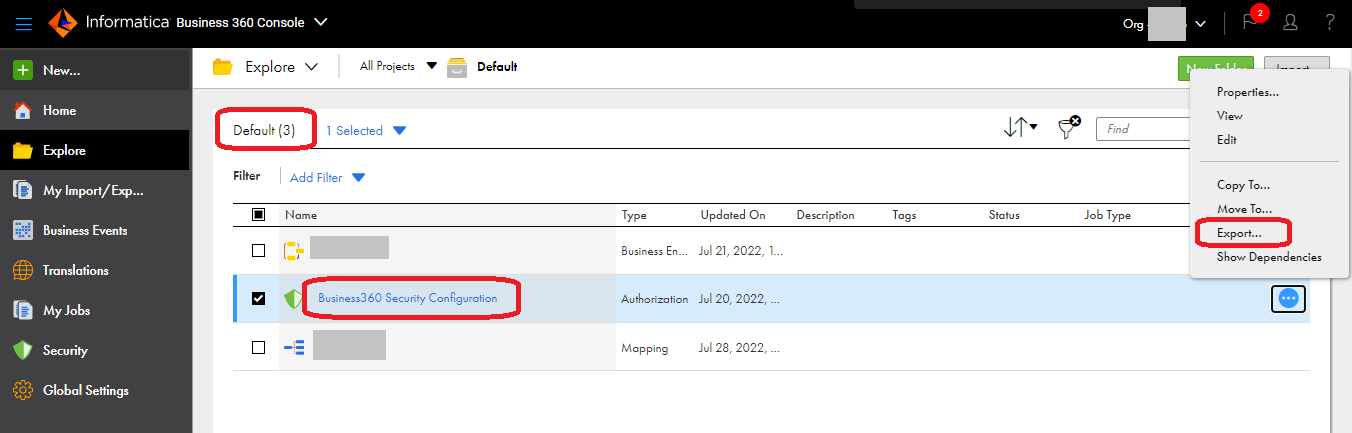Click the Informatica logo icon

point(62,21)
